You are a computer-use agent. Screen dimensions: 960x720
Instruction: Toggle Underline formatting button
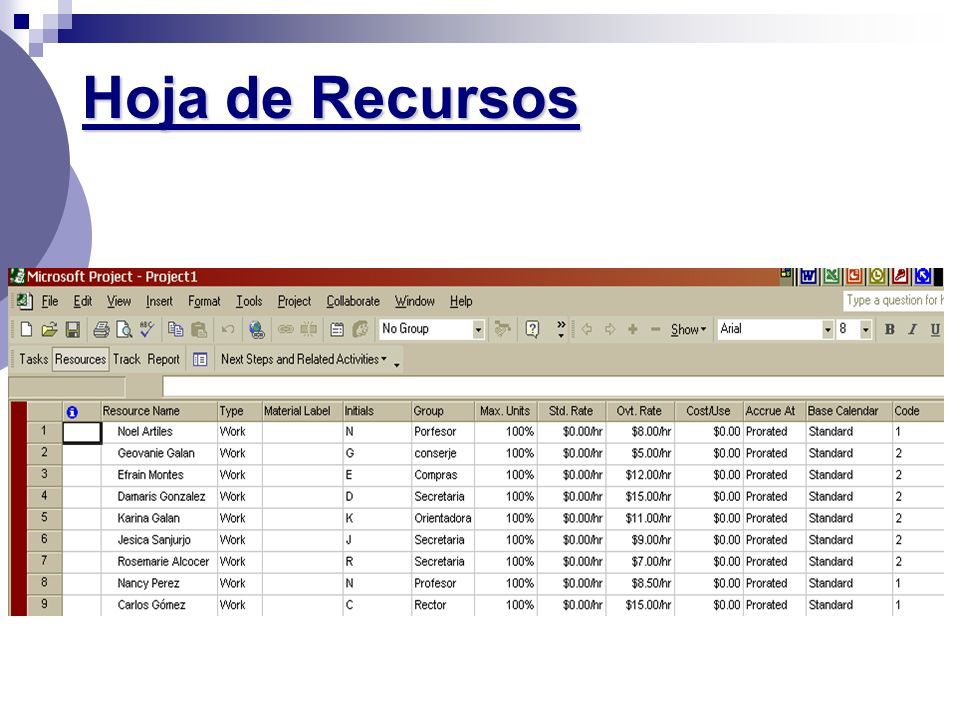935,329
